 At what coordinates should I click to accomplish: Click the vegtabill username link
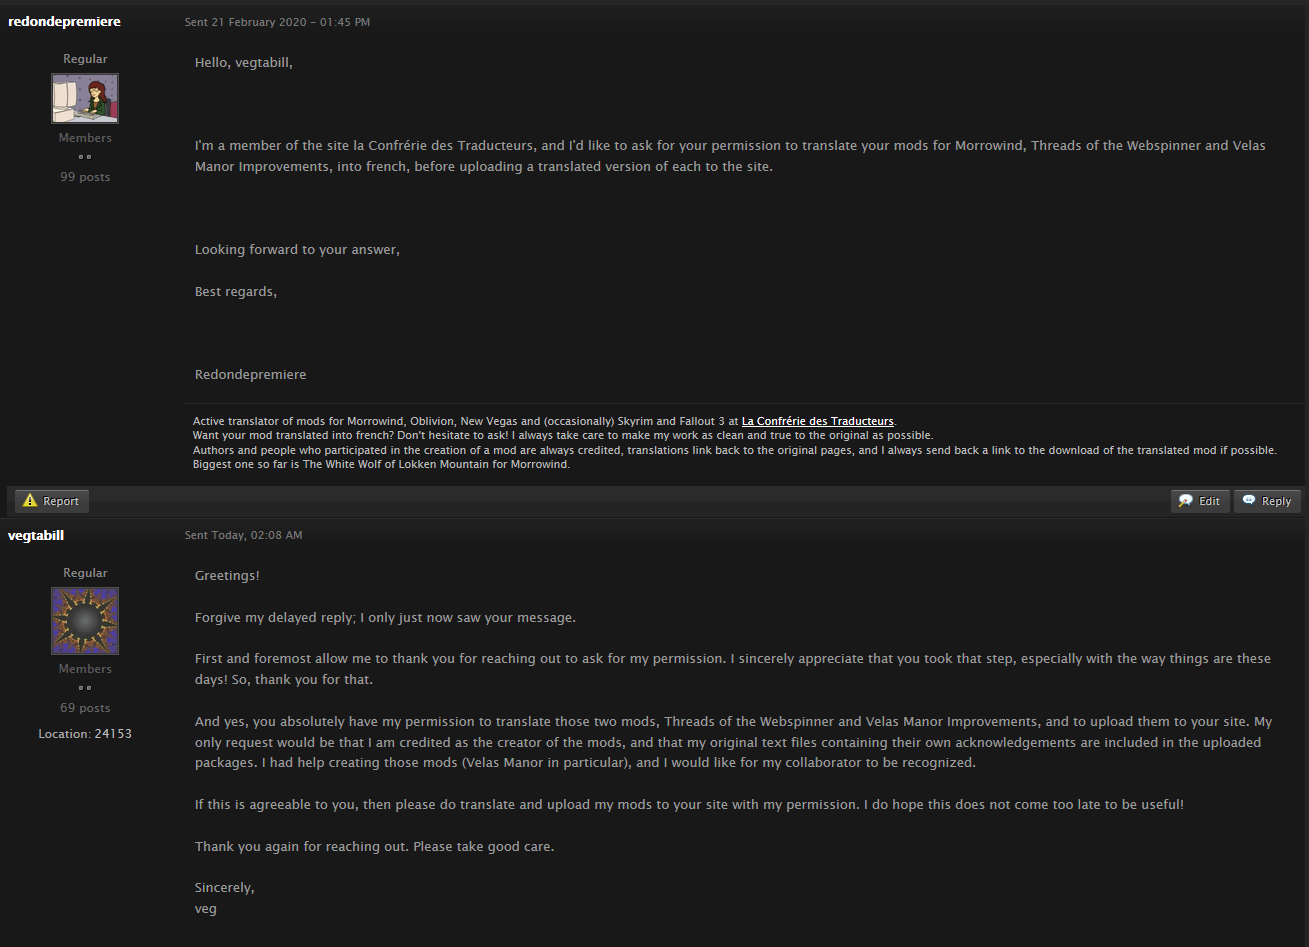click(36, 535)
